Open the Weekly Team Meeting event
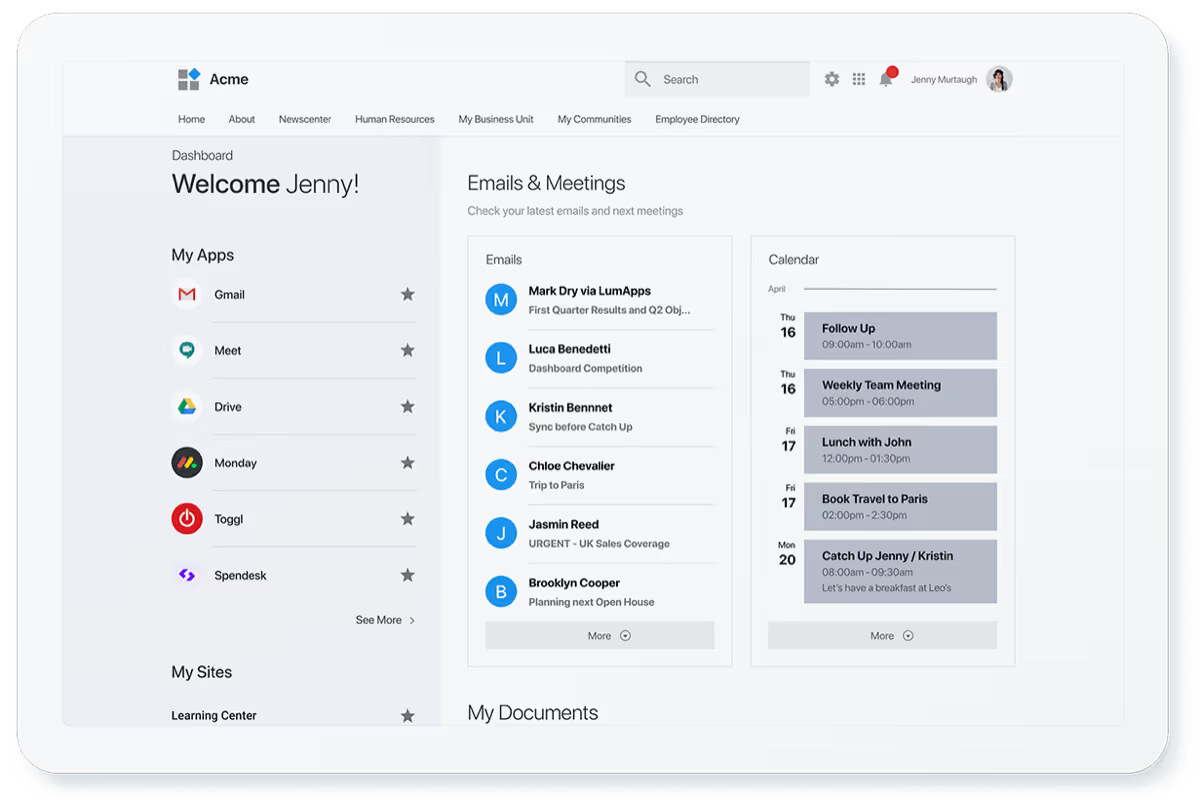 pos(900,393)
